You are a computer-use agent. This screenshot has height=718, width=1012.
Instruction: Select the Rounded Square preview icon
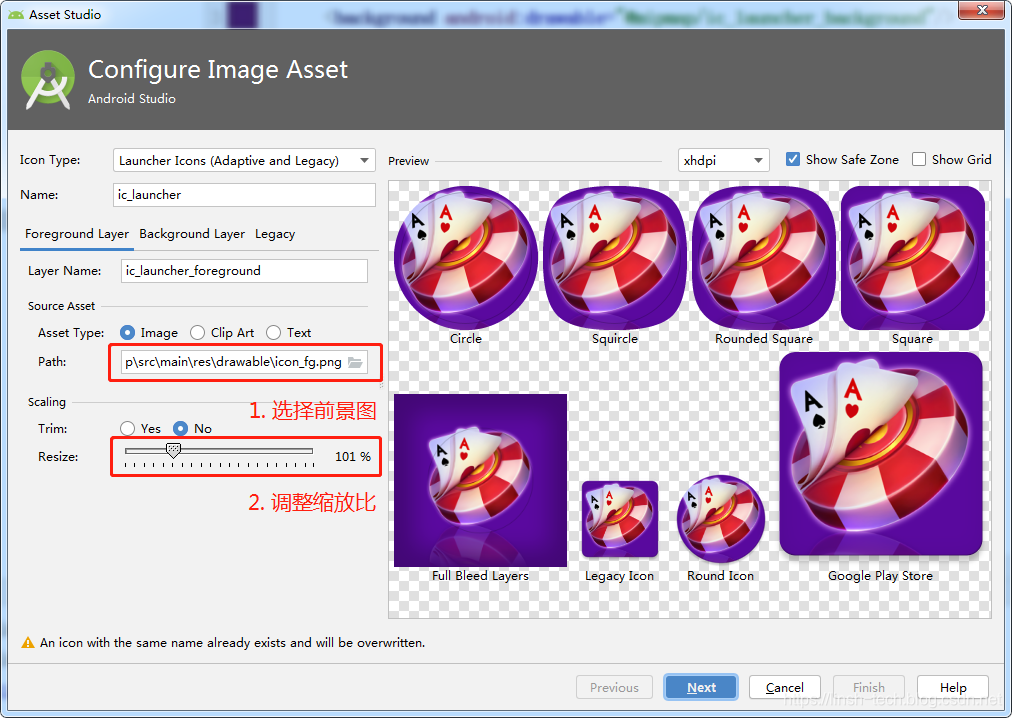point(764,258)
